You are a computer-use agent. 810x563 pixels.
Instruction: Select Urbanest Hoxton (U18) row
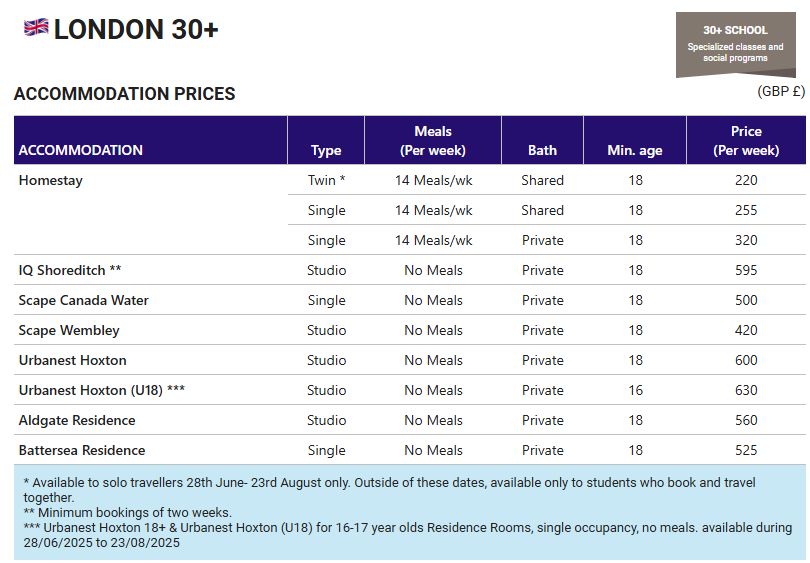point(410,390)
